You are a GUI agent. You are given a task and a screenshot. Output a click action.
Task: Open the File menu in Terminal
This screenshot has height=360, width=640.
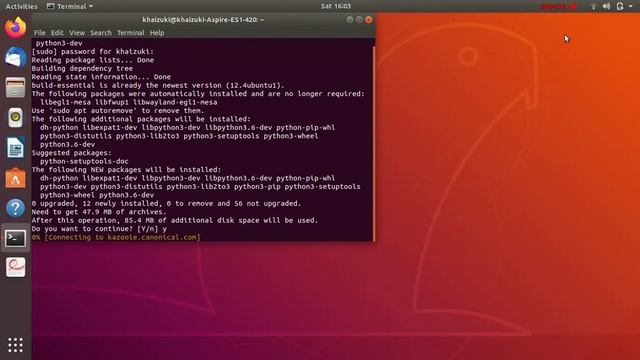[x=40, y=33]
